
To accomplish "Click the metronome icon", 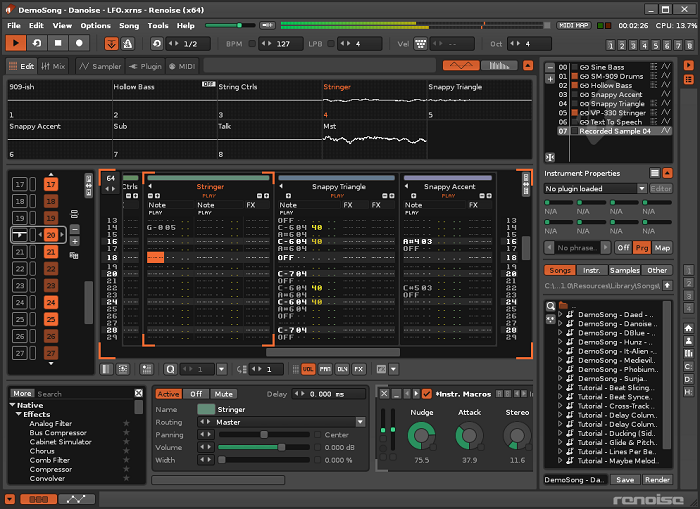I will point(127,44).
